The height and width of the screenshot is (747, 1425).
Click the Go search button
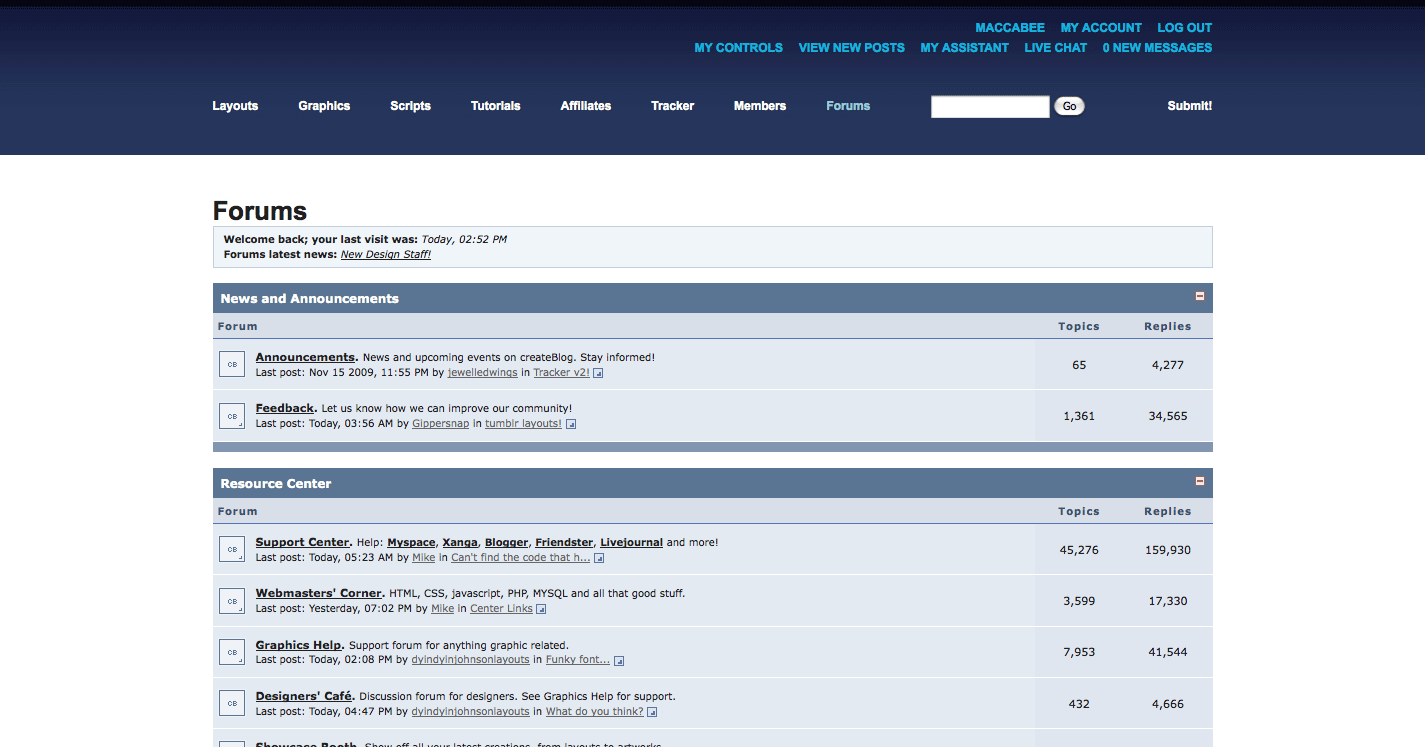1069,106
